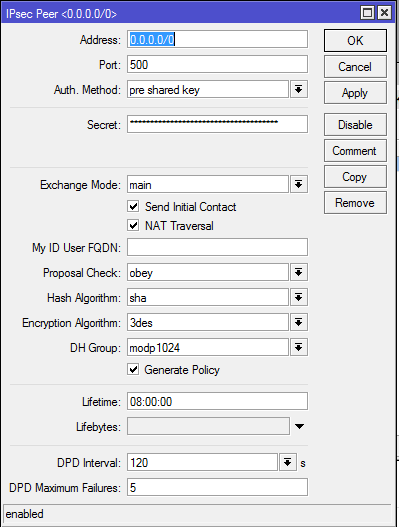399x527 pixels.
Task: Click the Auth. Method value pre shared key
Action: [x=208, y=89]
